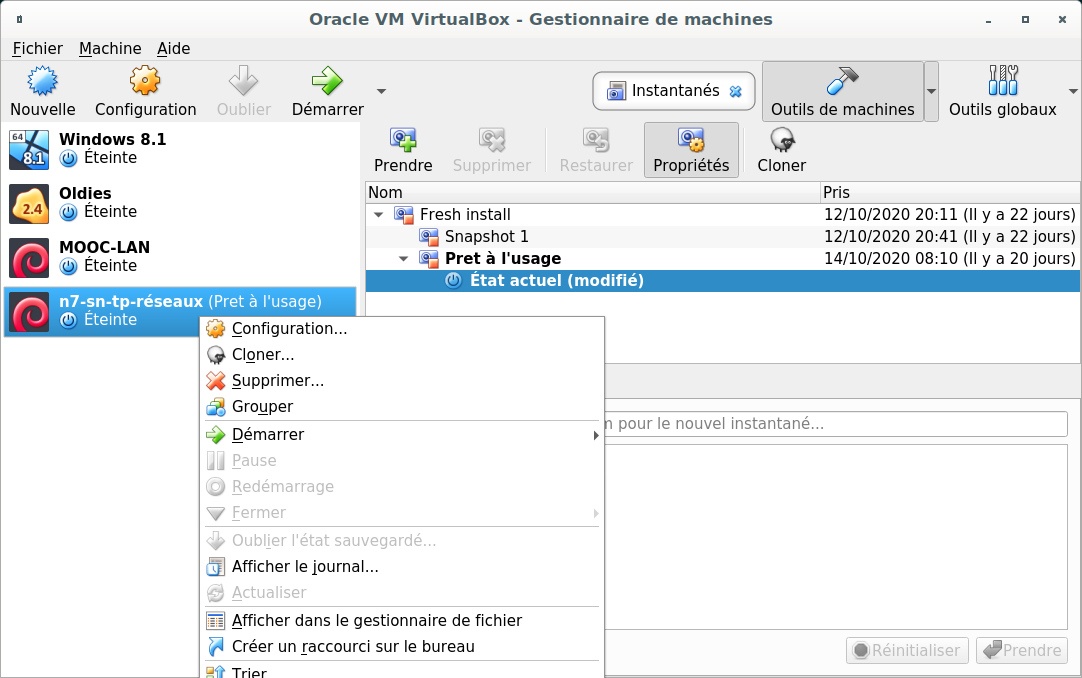This screenshot has width=1082, height=678.
Task: Choose Créer un raccourci sur le bureau
Action: click(402, 647)
